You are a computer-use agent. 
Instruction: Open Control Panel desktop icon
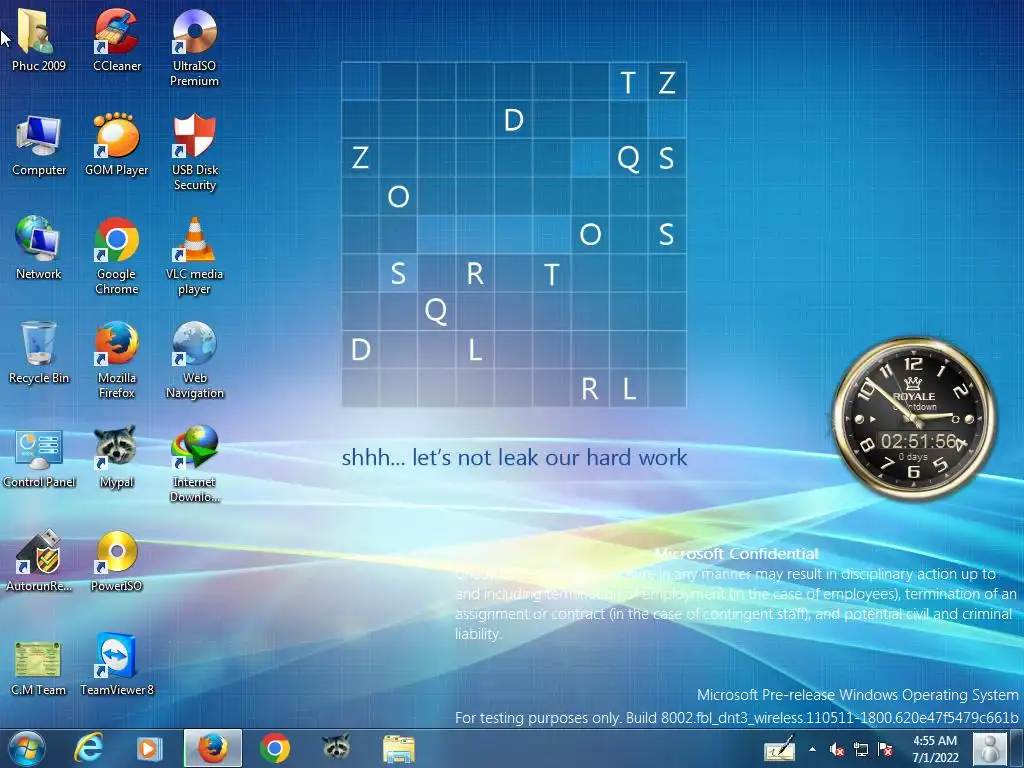[39, 457]
